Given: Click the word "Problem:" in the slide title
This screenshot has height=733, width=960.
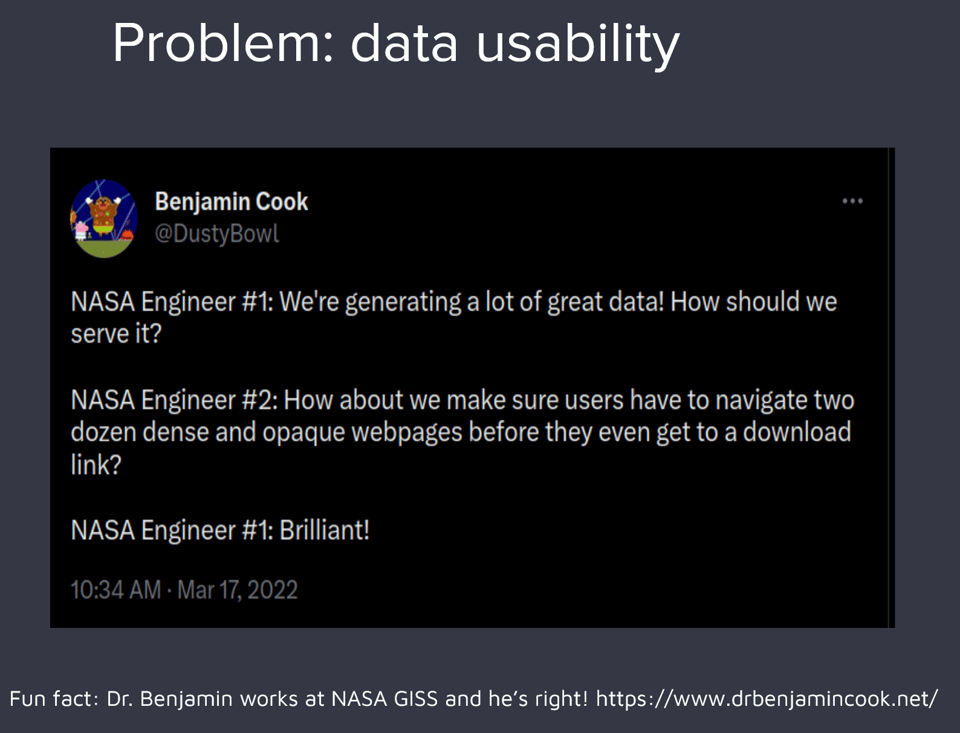Looking at the screenshot, I should coord(224,44).
